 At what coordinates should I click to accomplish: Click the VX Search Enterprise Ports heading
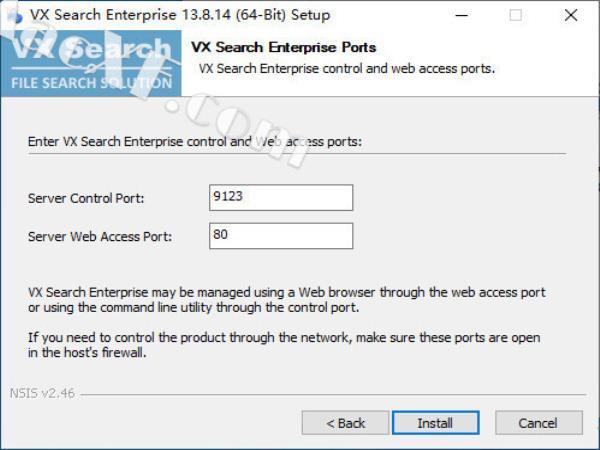pyautogui.click(x=284, y=47)
